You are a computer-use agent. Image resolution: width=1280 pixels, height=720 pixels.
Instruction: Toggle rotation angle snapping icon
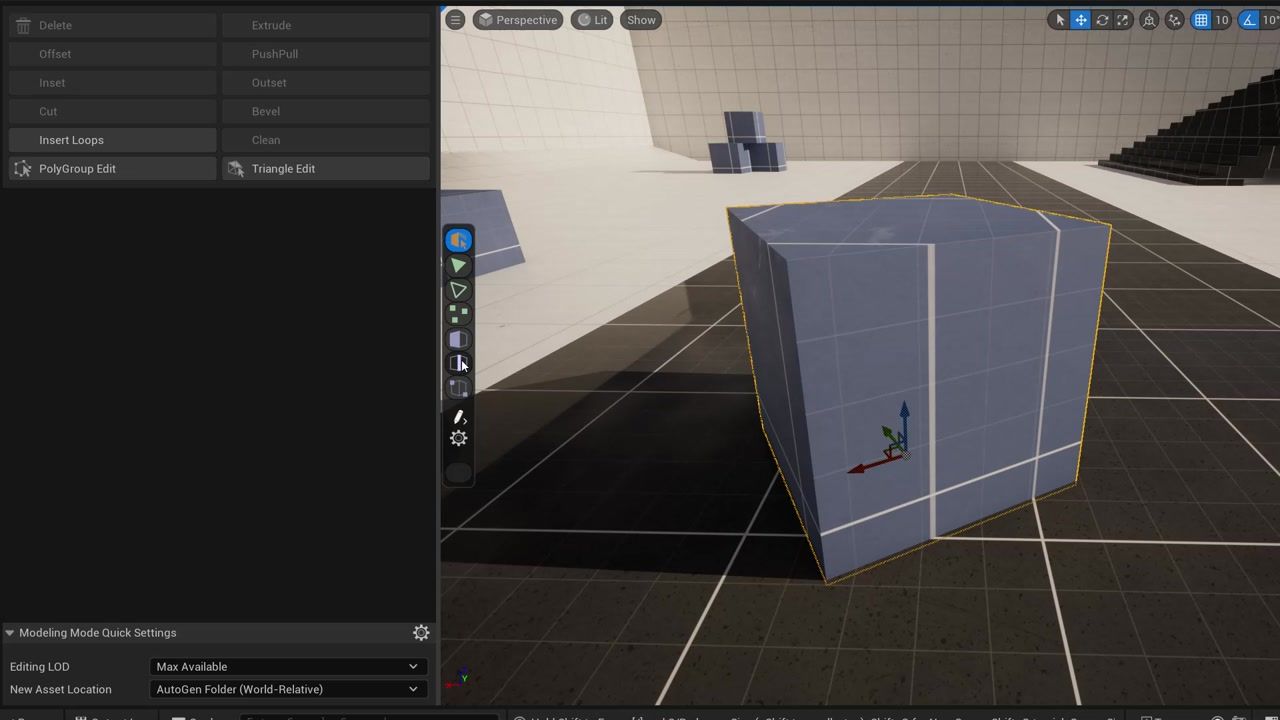pos(1249,20)
